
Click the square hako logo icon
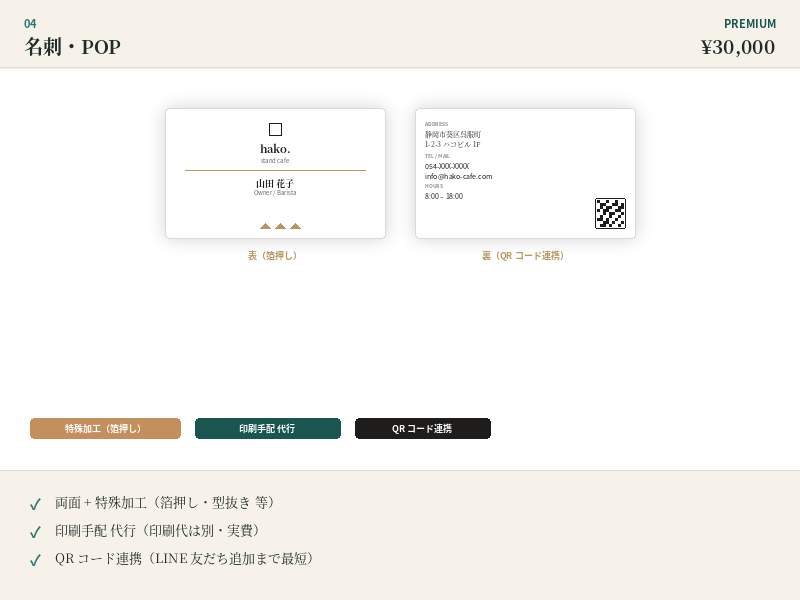276,130
